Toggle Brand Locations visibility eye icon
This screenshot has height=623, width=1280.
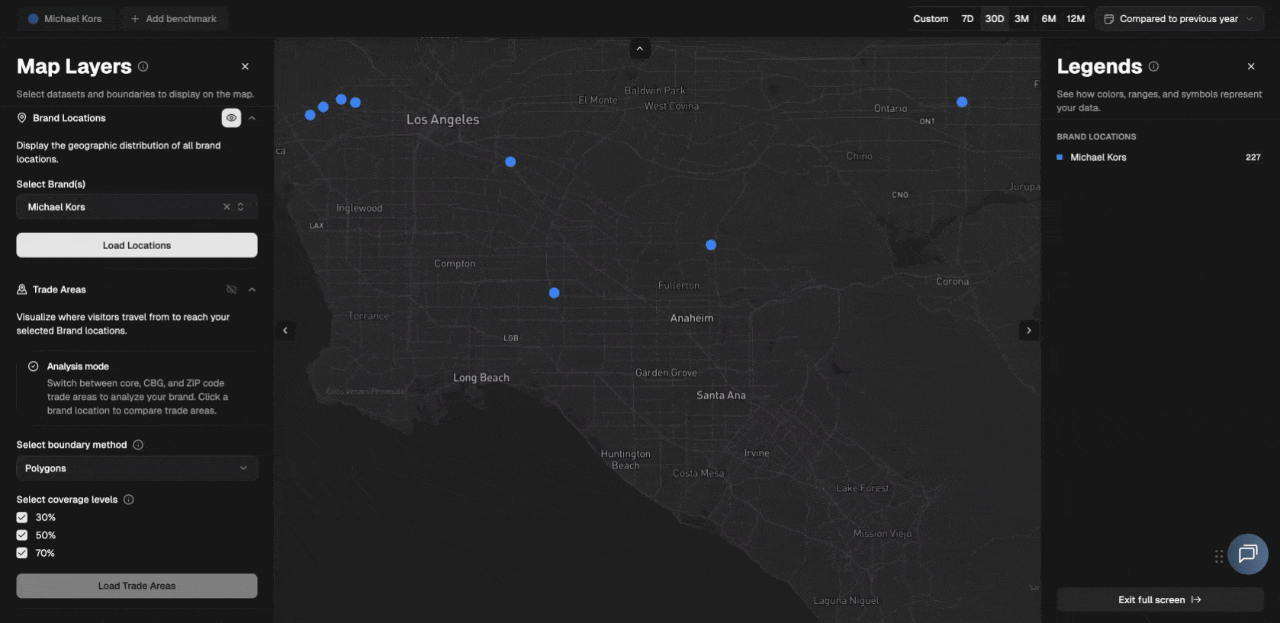tap(231, 117)
